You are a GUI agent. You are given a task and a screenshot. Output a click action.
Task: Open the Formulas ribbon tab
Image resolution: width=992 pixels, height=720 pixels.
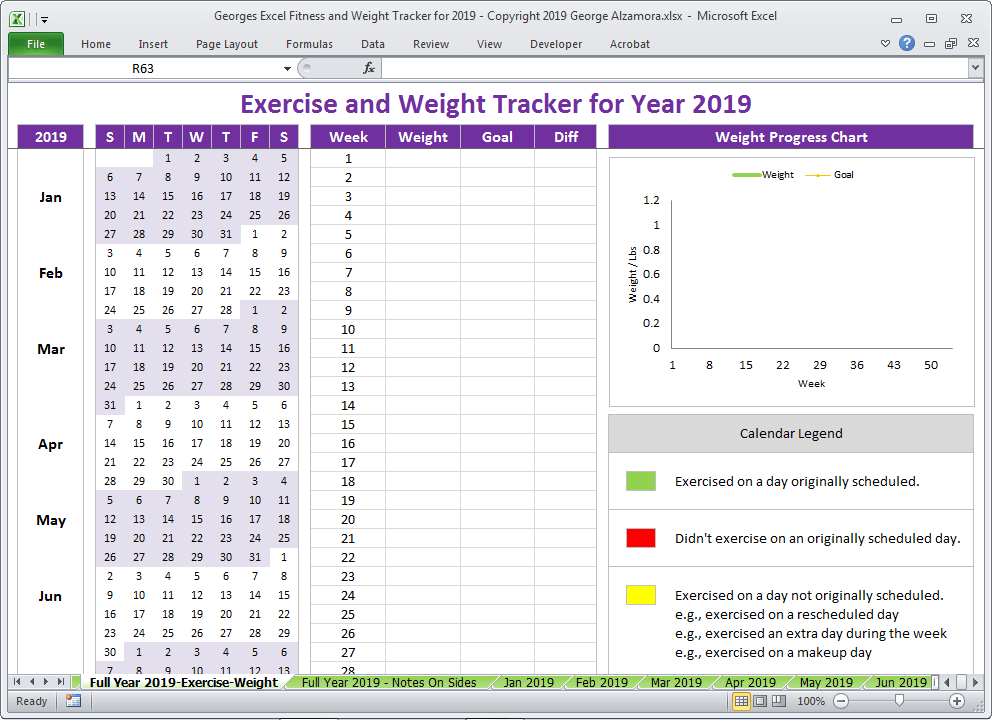[309, 44]
